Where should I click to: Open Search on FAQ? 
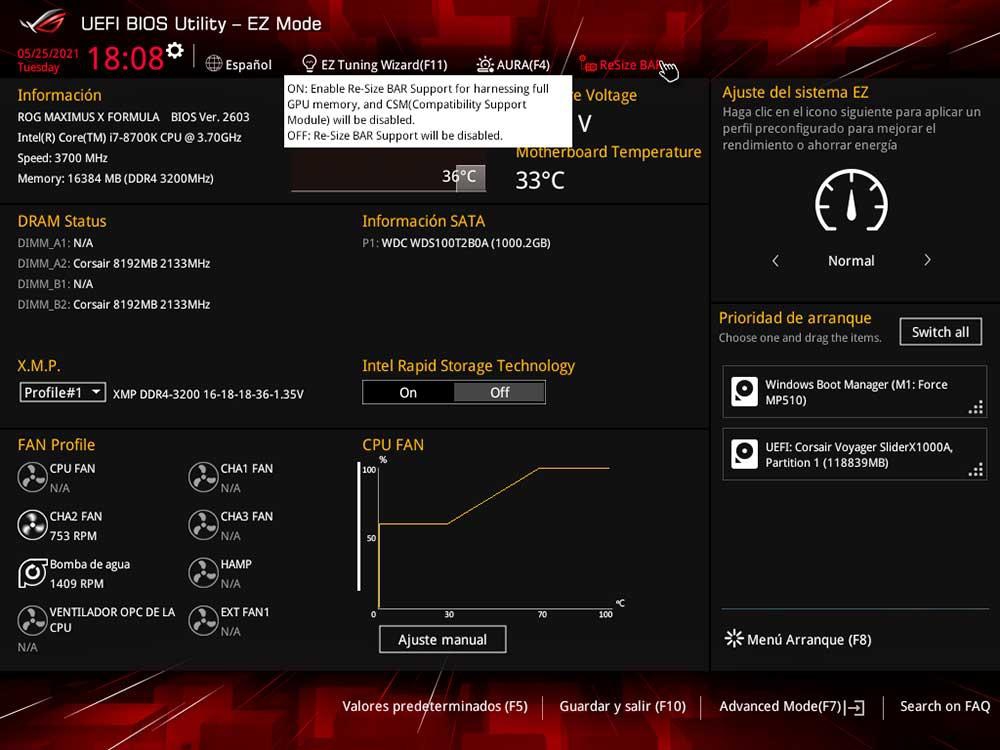coord(945,706)
